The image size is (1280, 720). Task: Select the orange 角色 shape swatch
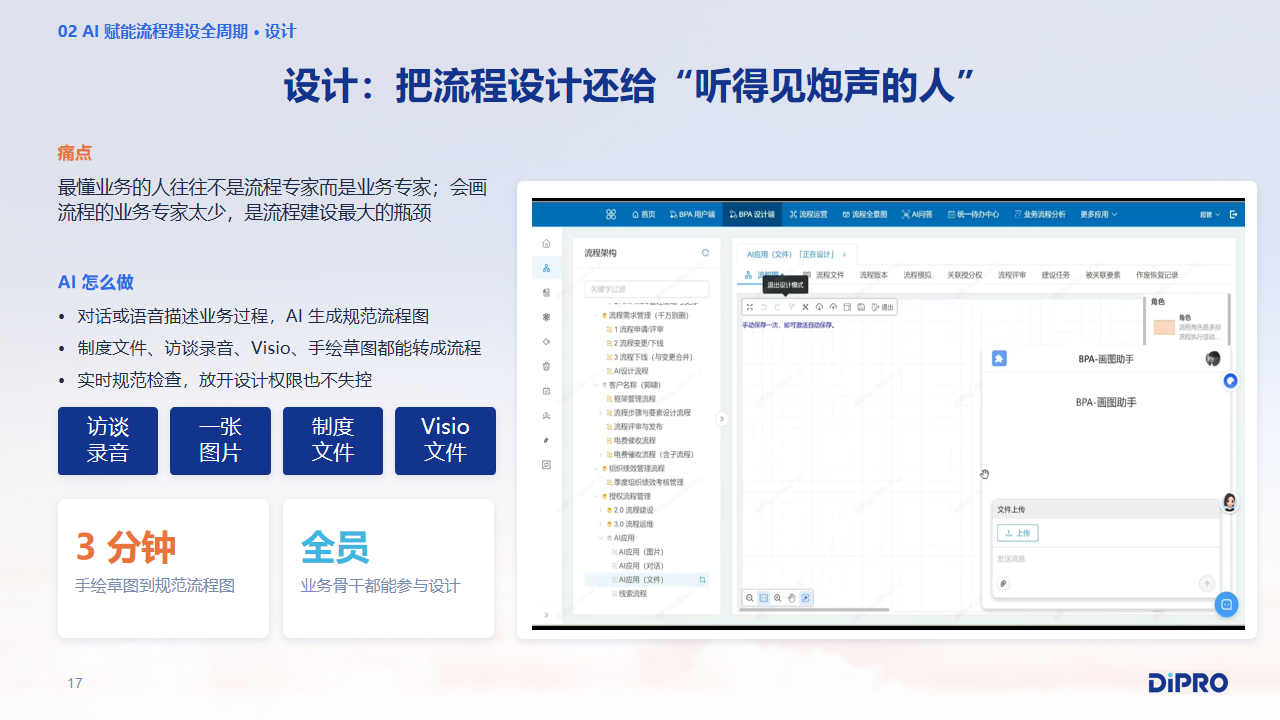click(1163, 327)
